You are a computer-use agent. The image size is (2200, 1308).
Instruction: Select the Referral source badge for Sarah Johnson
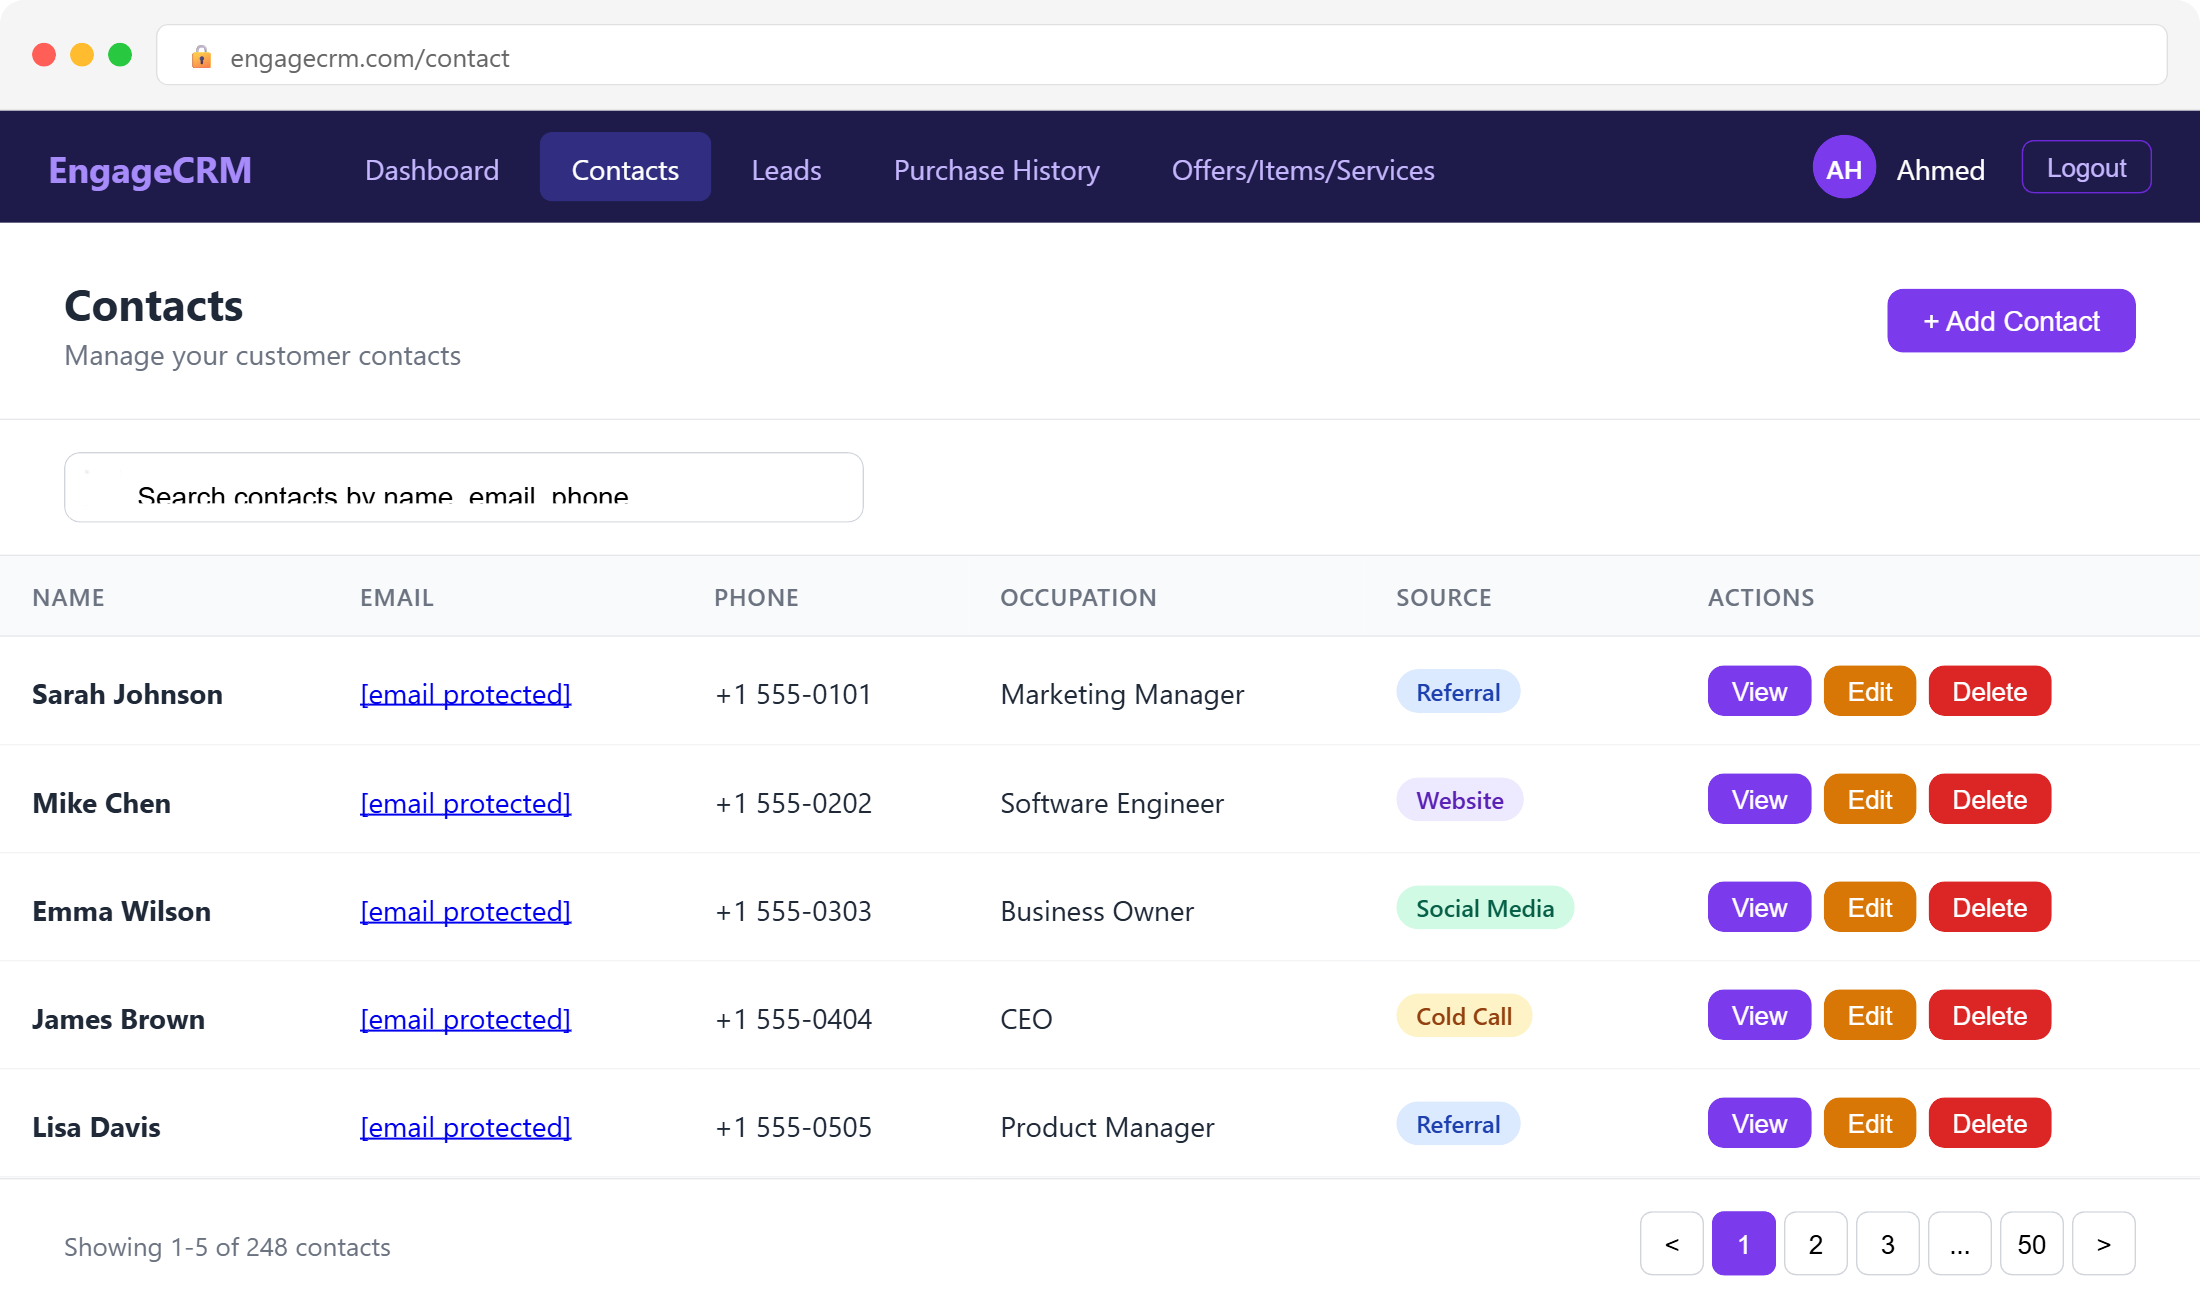point(1457,691)
